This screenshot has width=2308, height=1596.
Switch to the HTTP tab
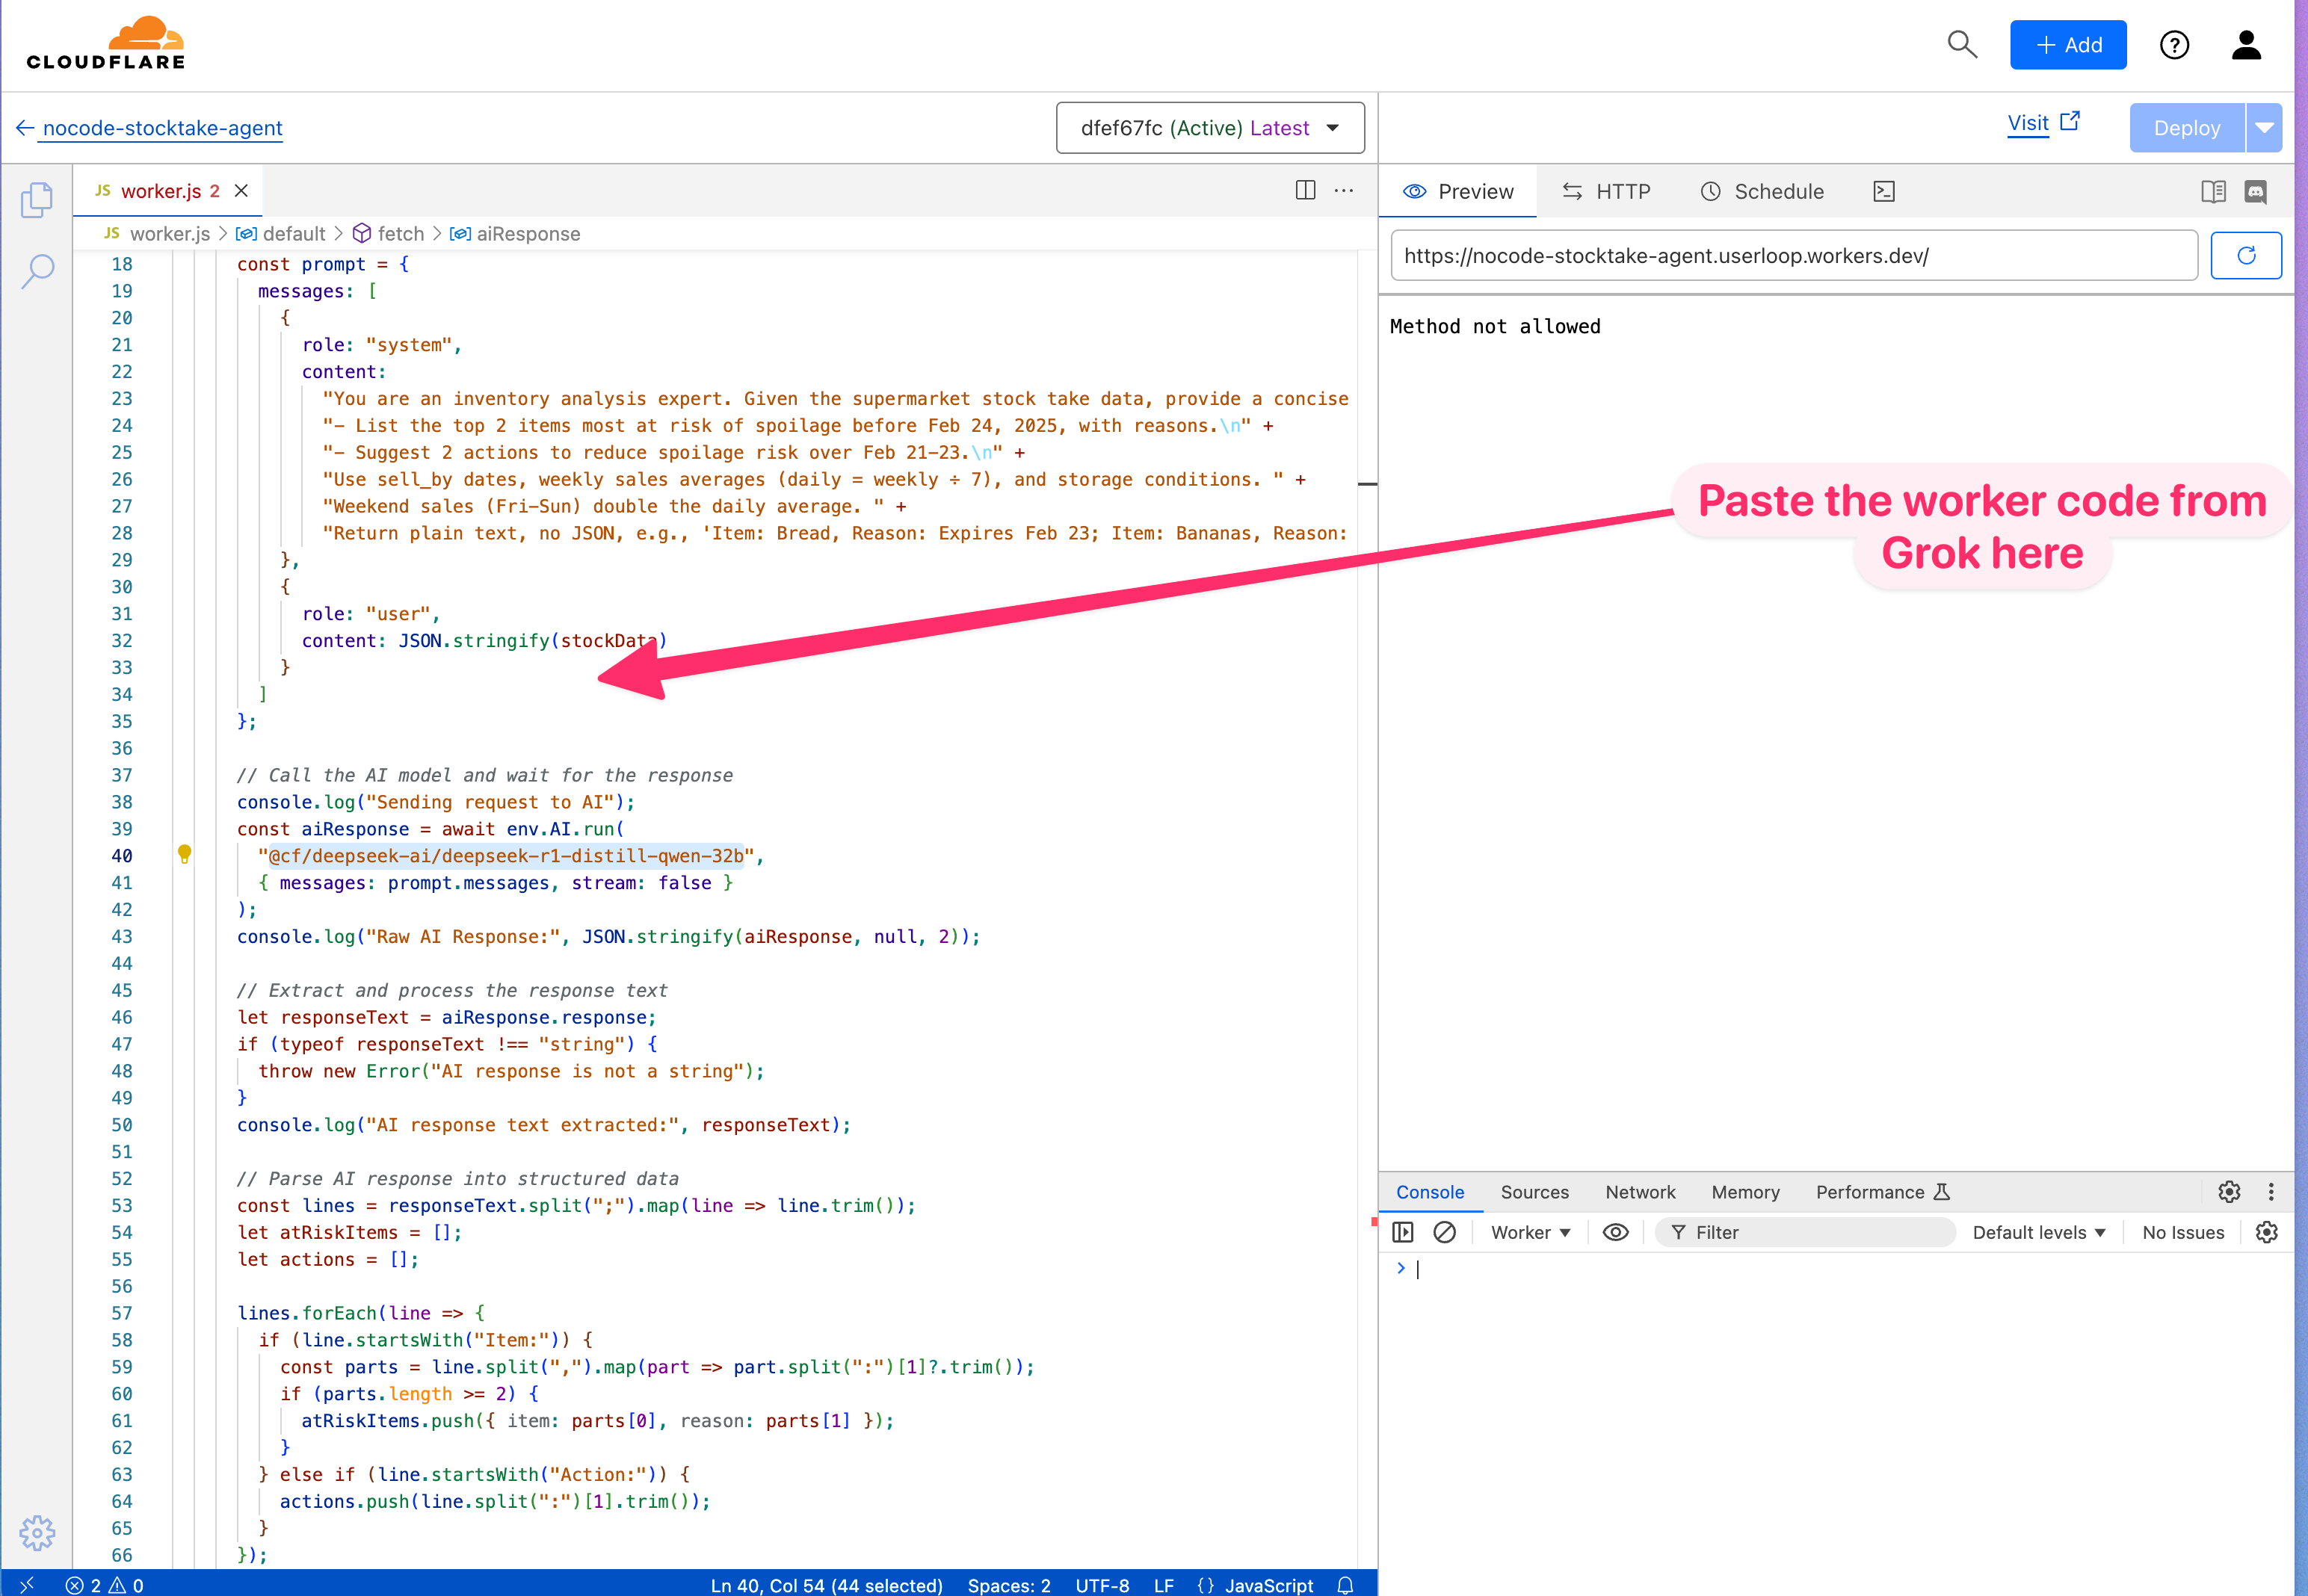pos(1606,191)
